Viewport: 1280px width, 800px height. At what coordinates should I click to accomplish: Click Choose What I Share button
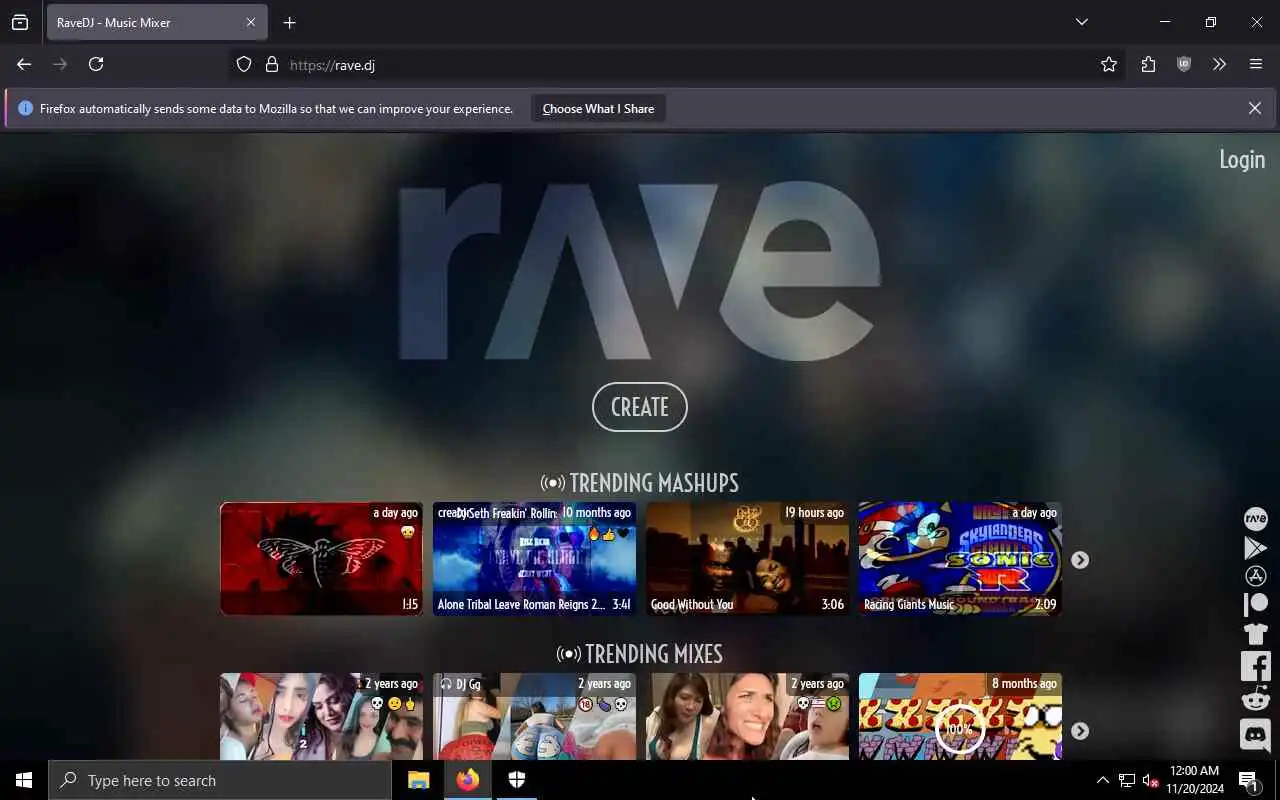598,108
